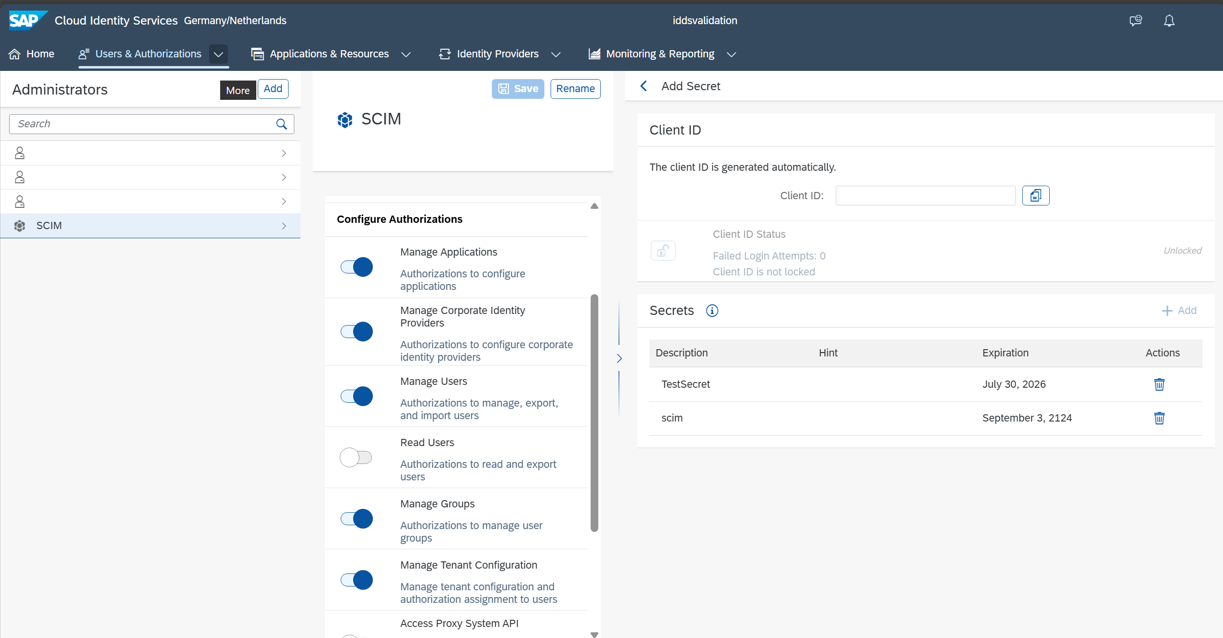Click the search magnifier in Administrators panel
Image resolution: width=1223 pixels, height=638 pixels.
(282, 123)
